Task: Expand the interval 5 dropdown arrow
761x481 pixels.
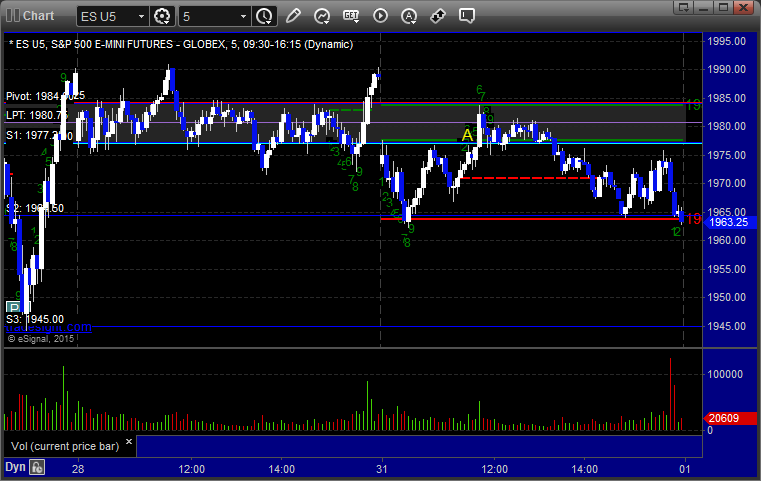Action: 244,17
